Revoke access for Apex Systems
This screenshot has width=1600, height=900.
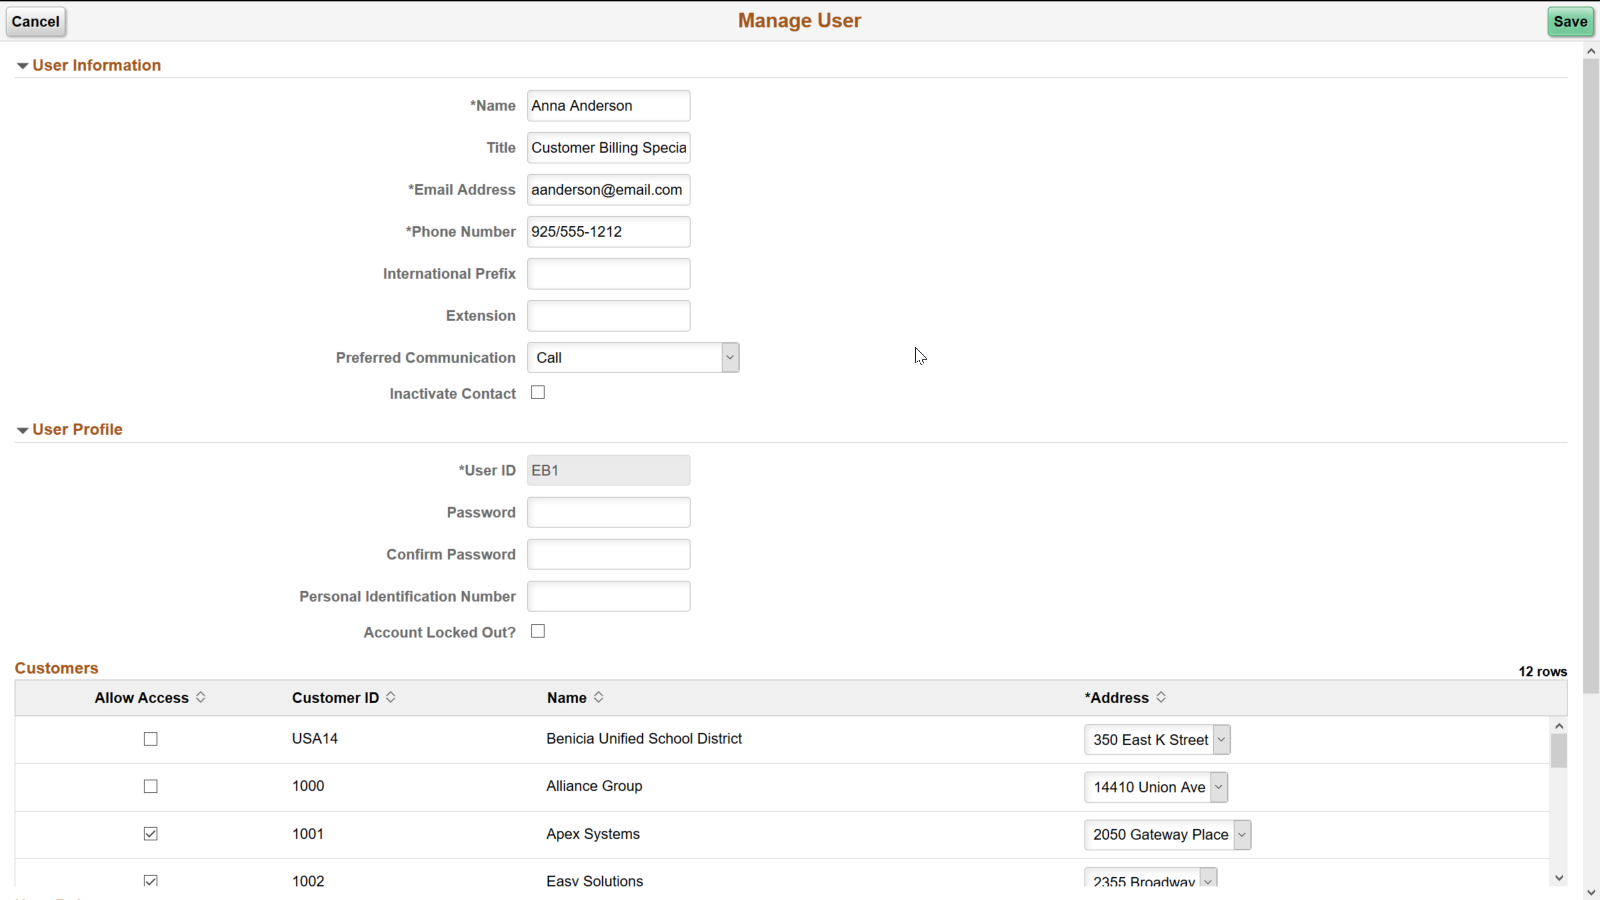[x=150, y=833]
